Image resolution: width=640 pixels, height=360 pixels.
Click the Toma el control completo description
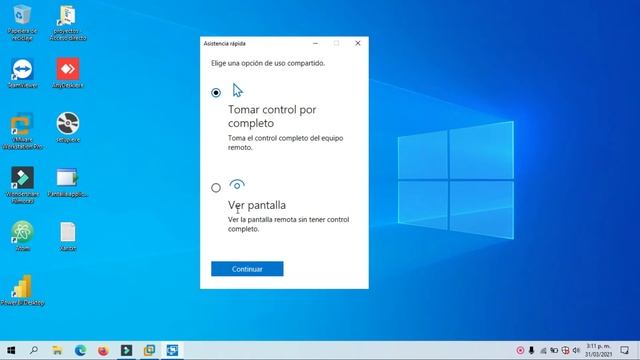coord(285,142)
